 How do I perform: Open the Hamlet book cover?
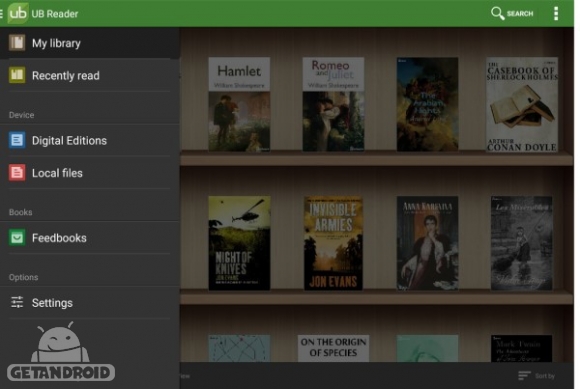239,104
